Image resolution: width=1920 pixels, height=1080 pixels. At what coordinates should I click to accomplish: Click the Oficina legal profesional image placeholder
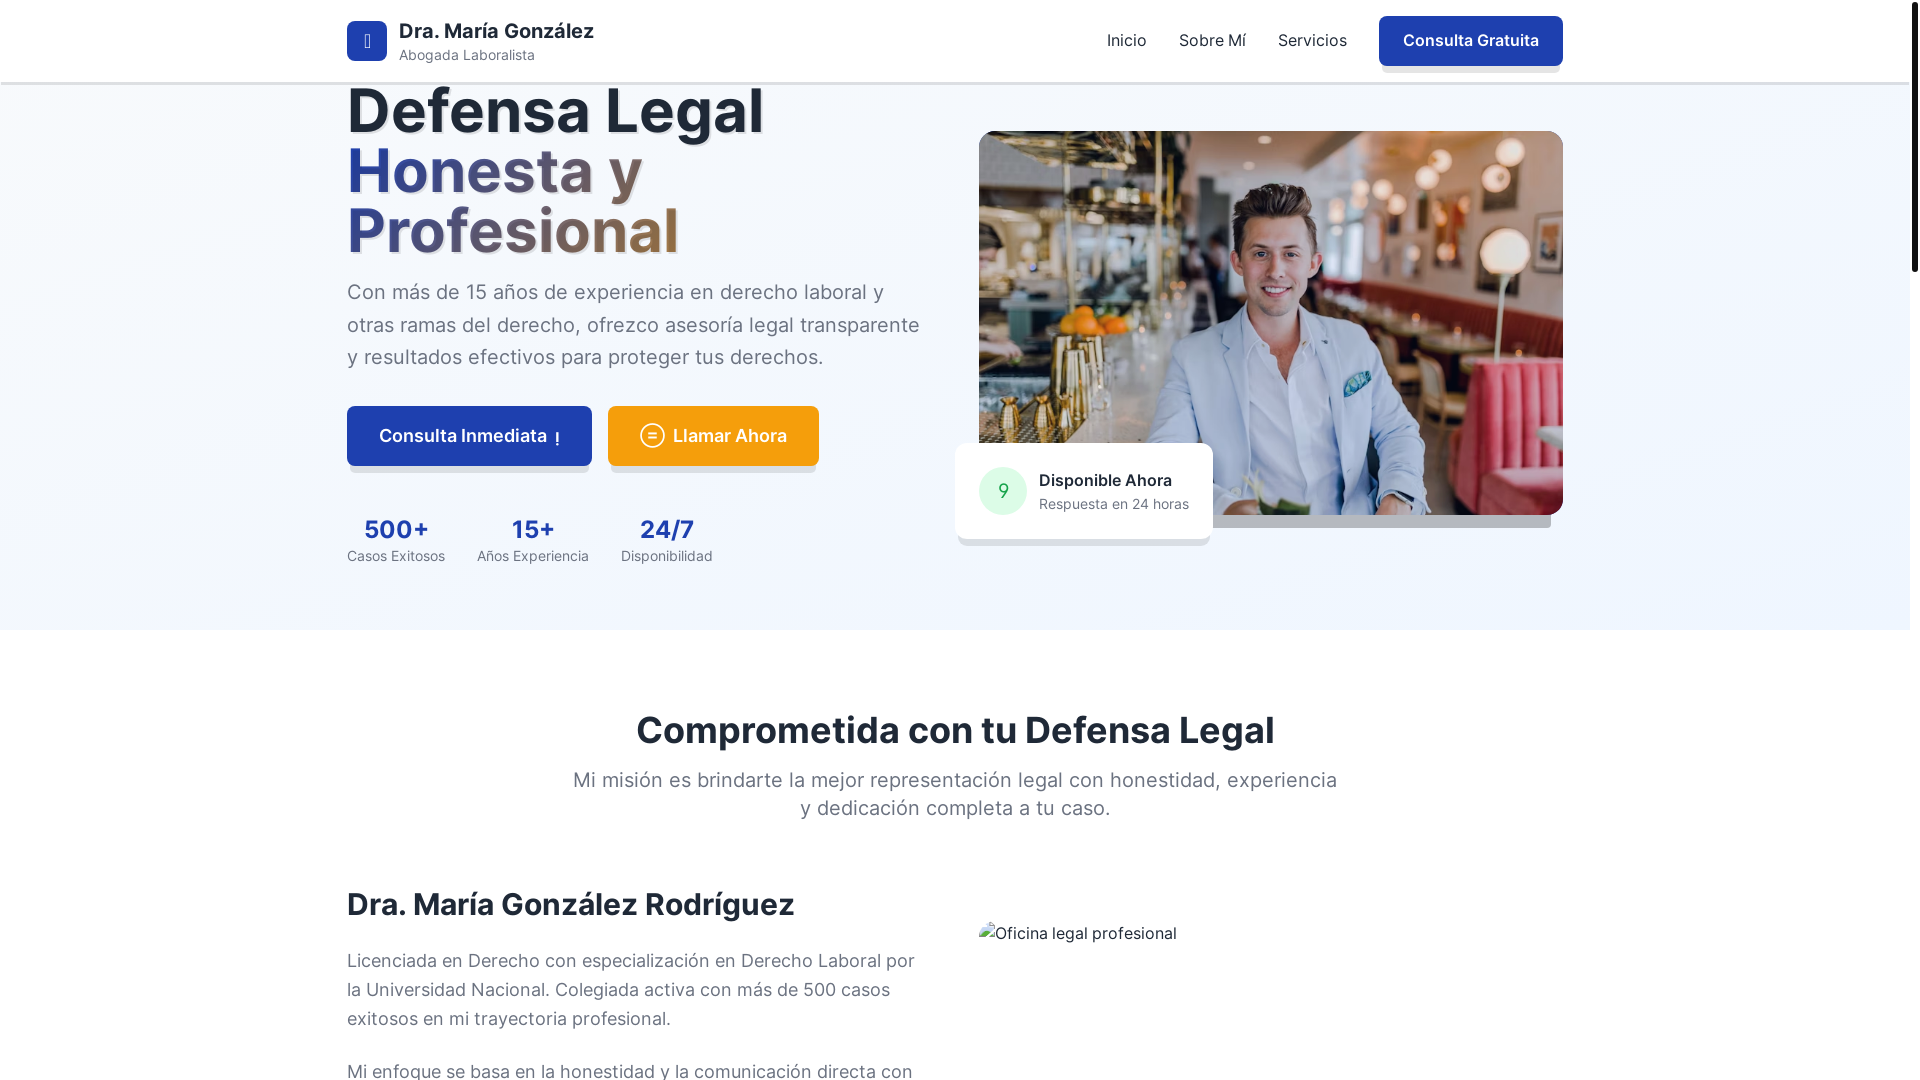[x=1078, y=933]
